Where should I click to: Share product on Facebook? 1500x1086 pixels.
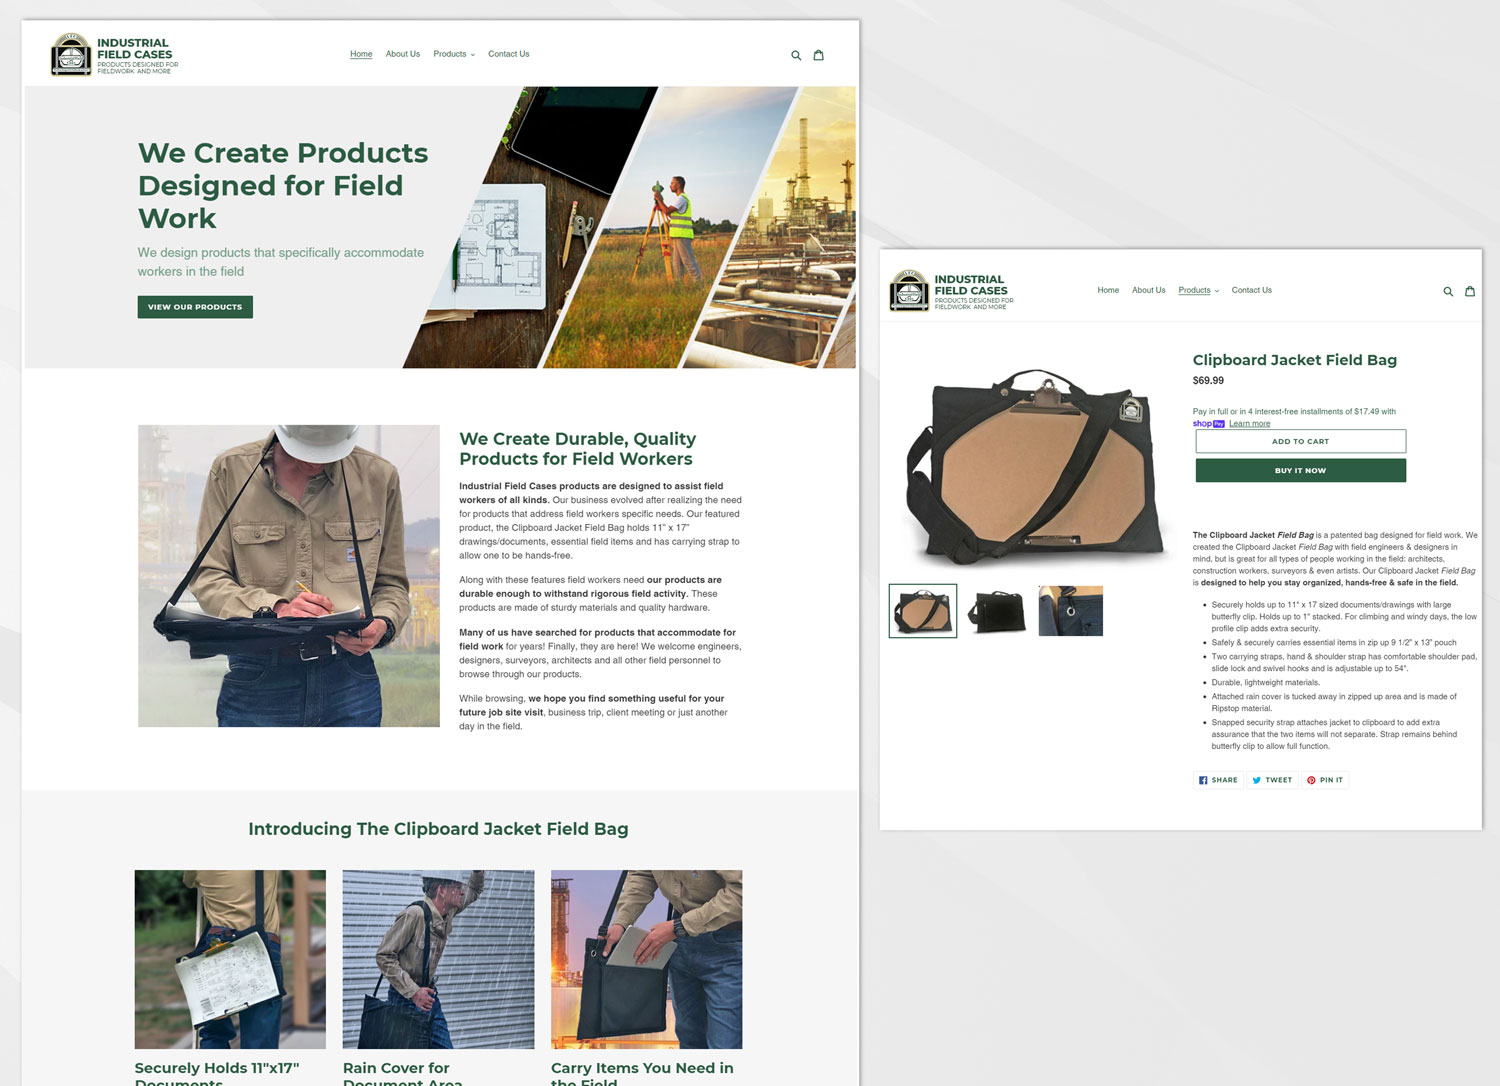click(x=1218, y=780)
